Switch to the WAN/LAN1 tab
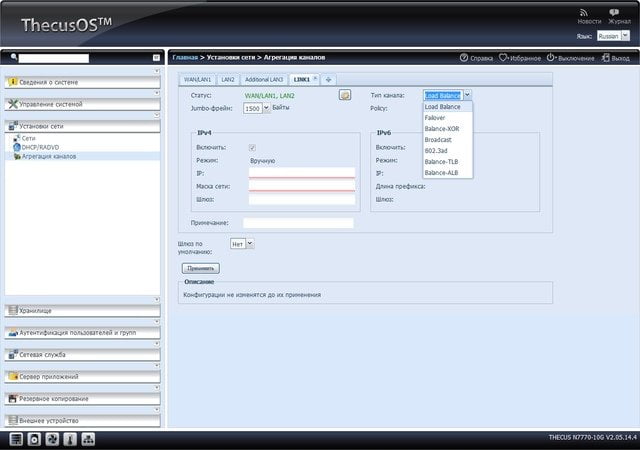Screen dimensions: 640x450 click(198, 80)
